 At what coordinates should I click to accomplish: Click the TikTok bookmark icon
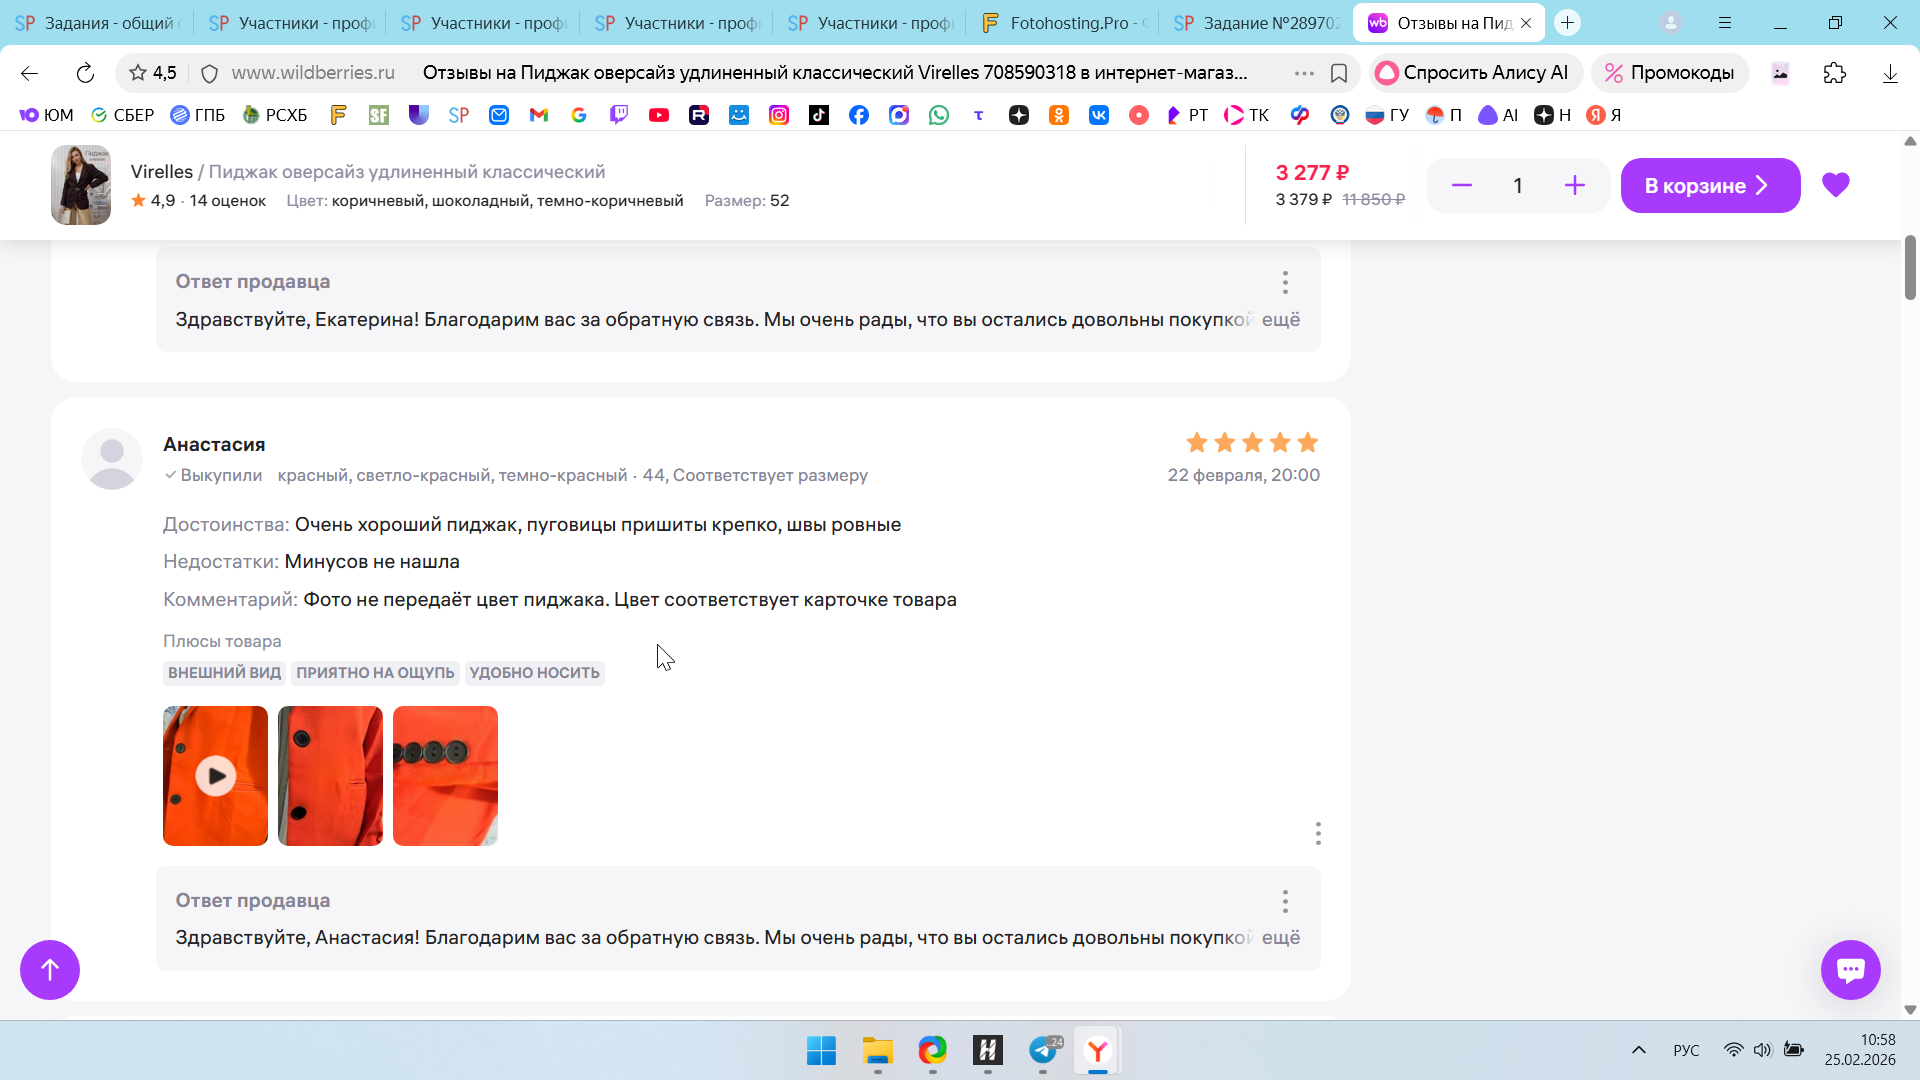(x=818, y=115)
